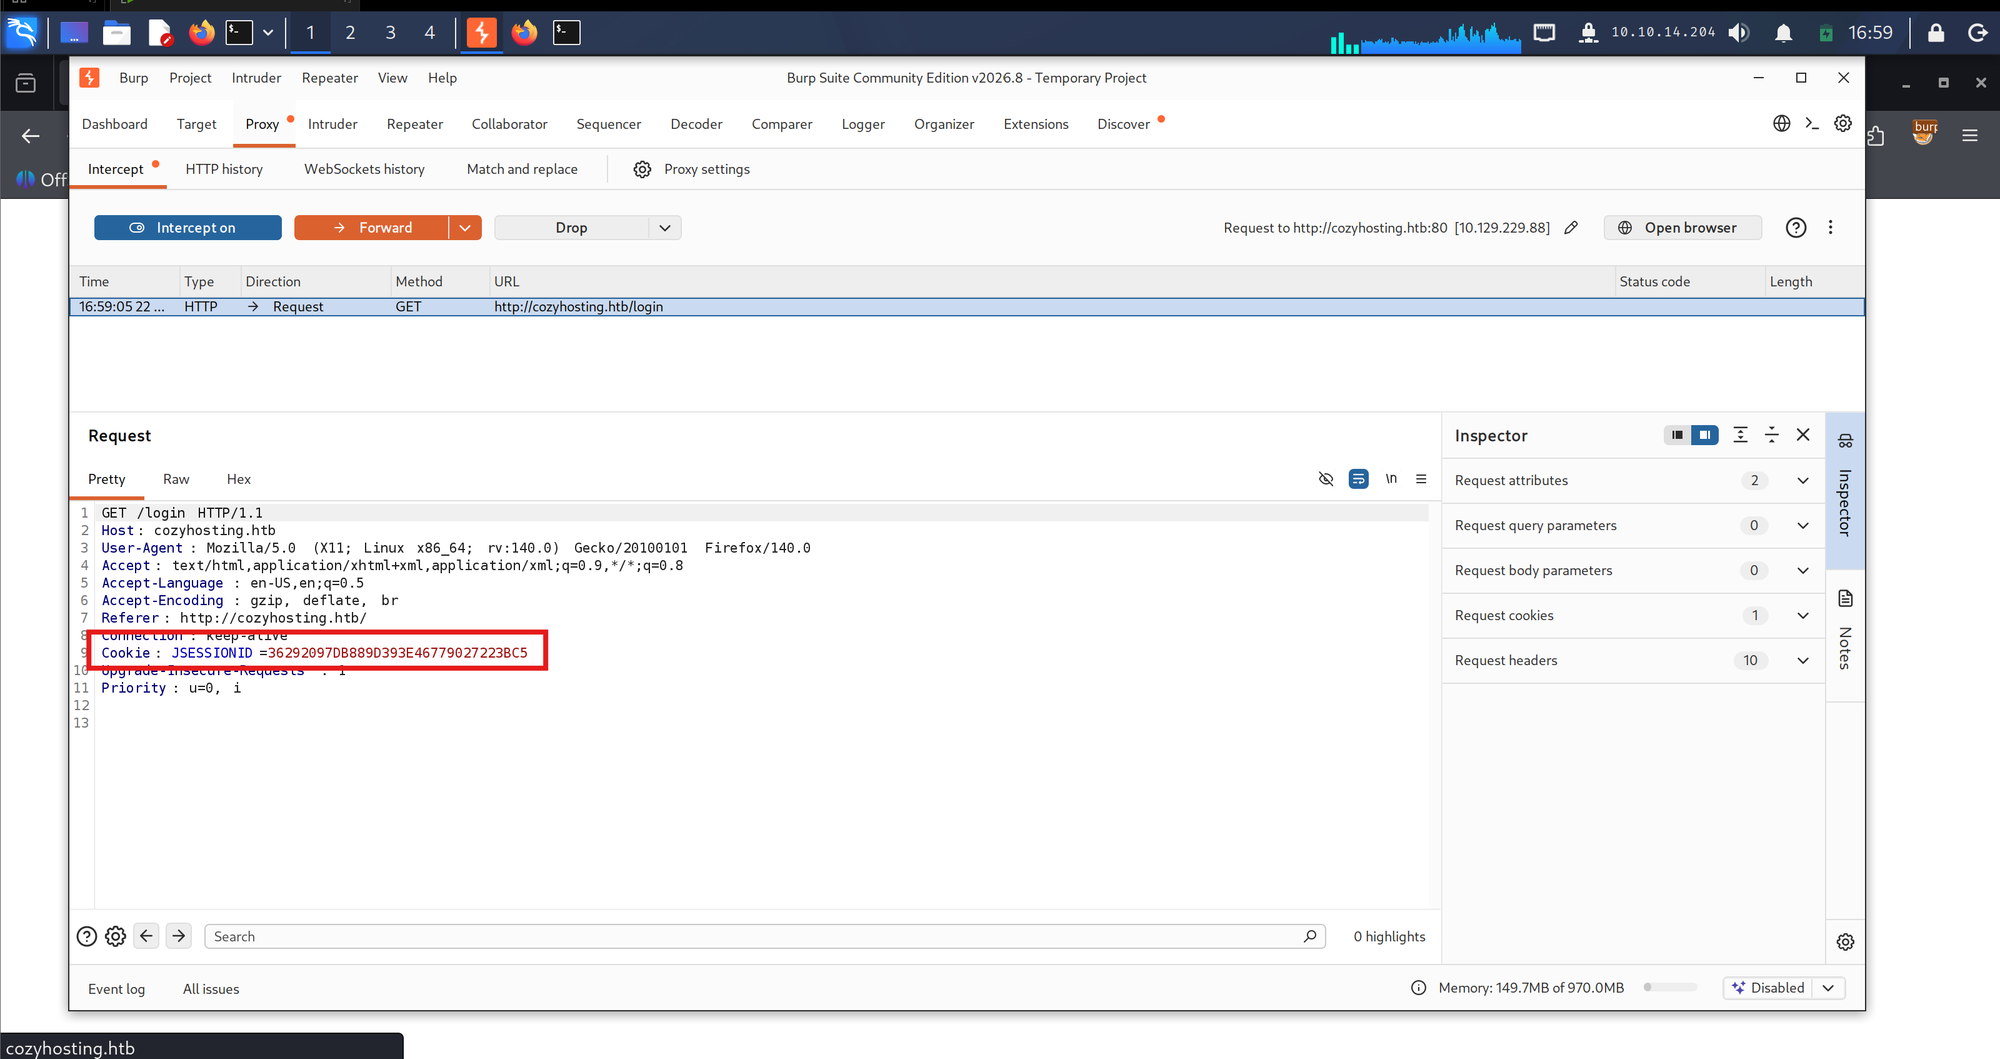The height and width of the screenshot is (1059, 2000).
Task: Go to previous search match arrow
Action: pyautogui.click(x=147, y=936)
